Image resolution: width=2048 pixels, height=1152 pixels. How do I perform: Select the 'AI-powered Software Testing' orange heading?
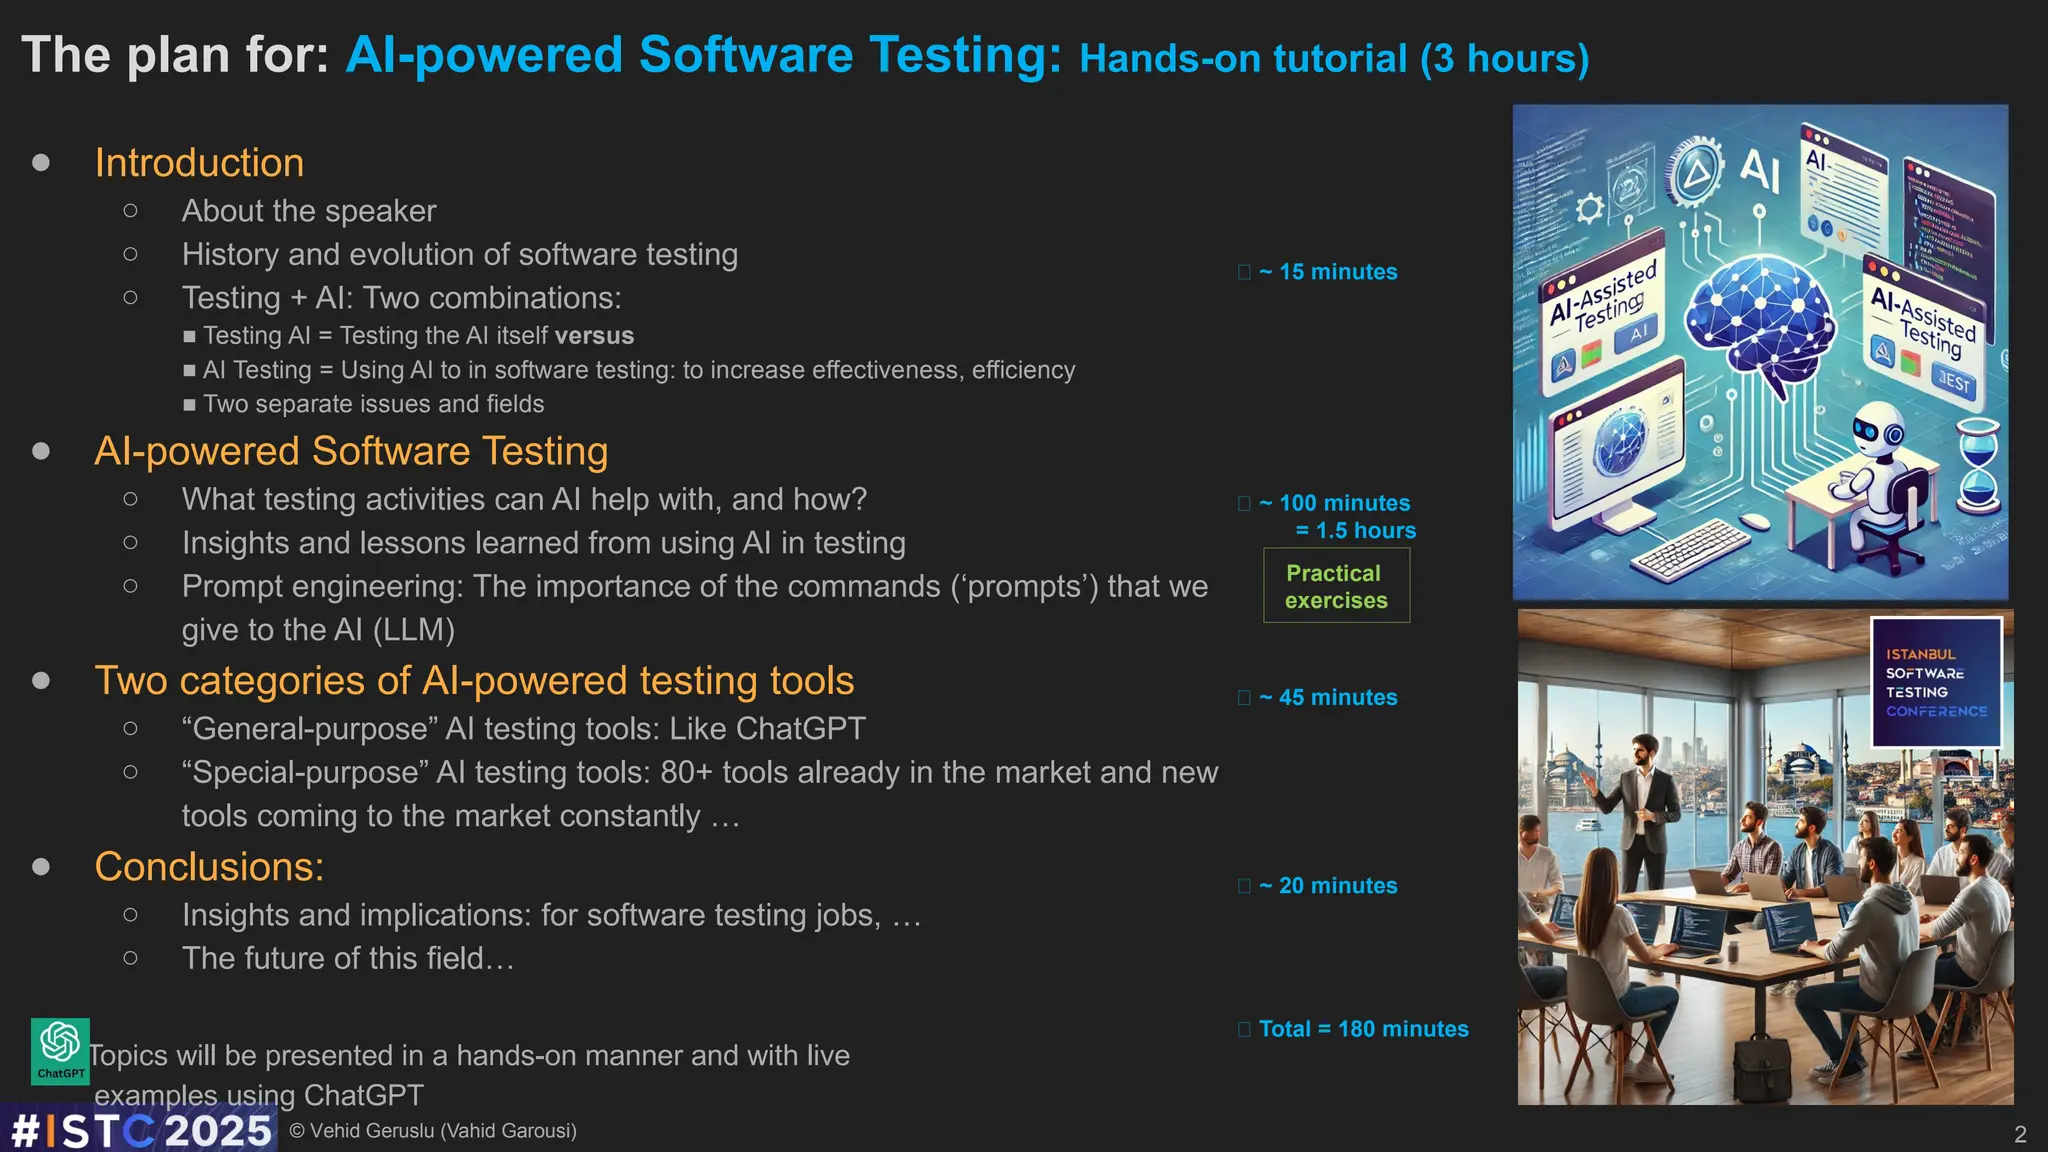351,451
